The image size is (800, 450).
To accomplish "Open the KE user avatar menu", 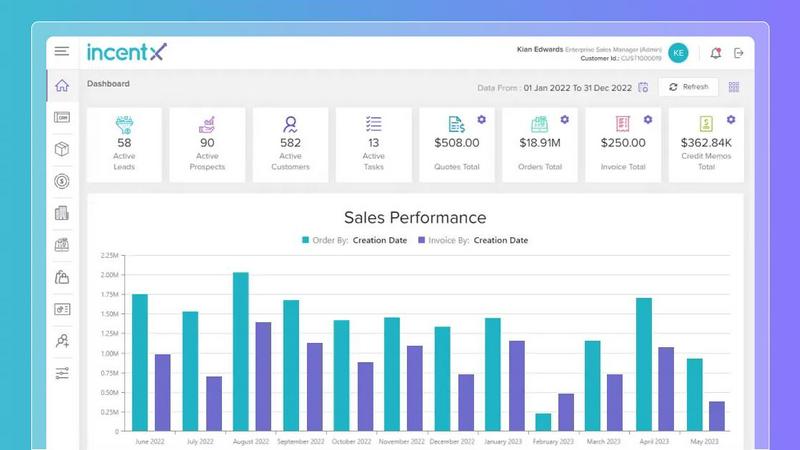I will pos(679,53).
